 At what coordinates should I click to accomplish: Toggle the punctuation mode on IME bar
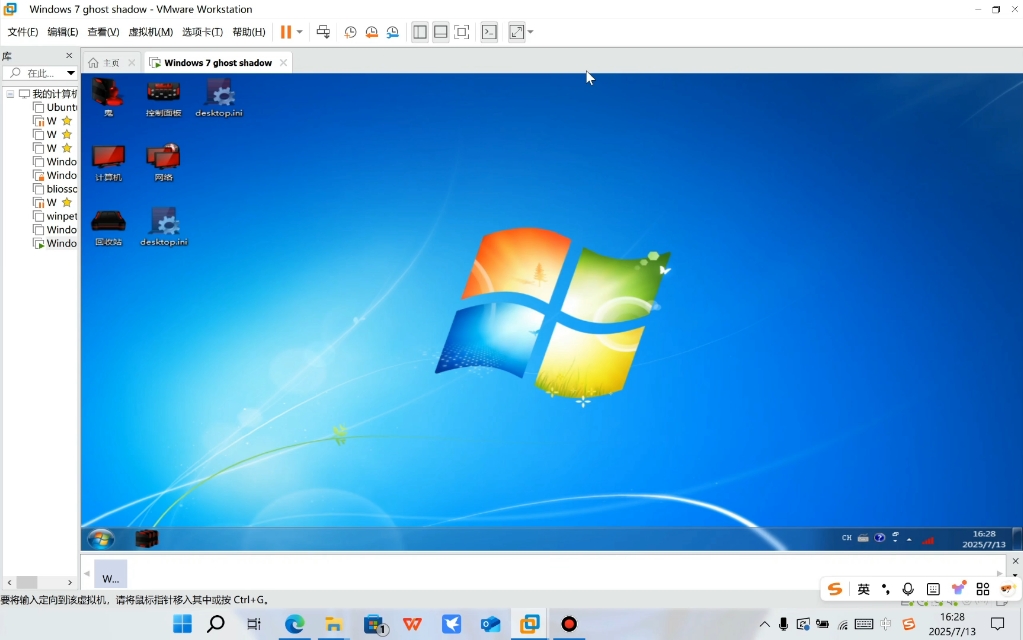pos(885,589)
